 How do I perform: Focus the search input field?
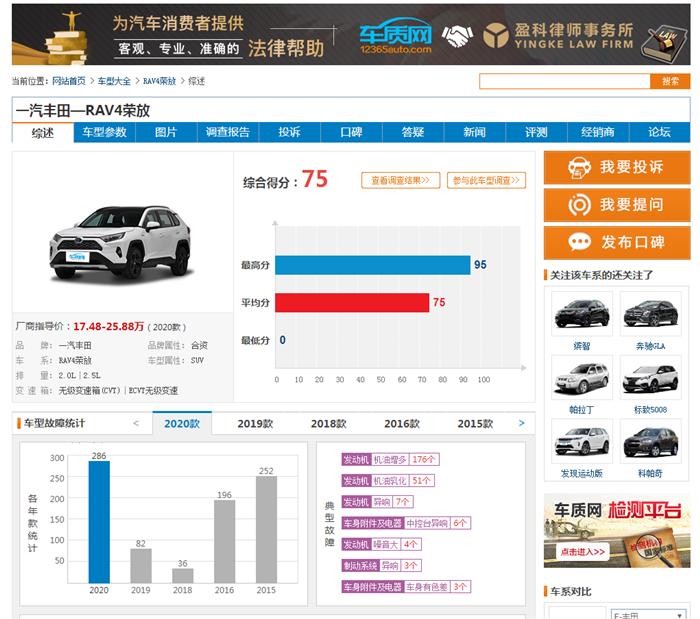click(565, 81)
